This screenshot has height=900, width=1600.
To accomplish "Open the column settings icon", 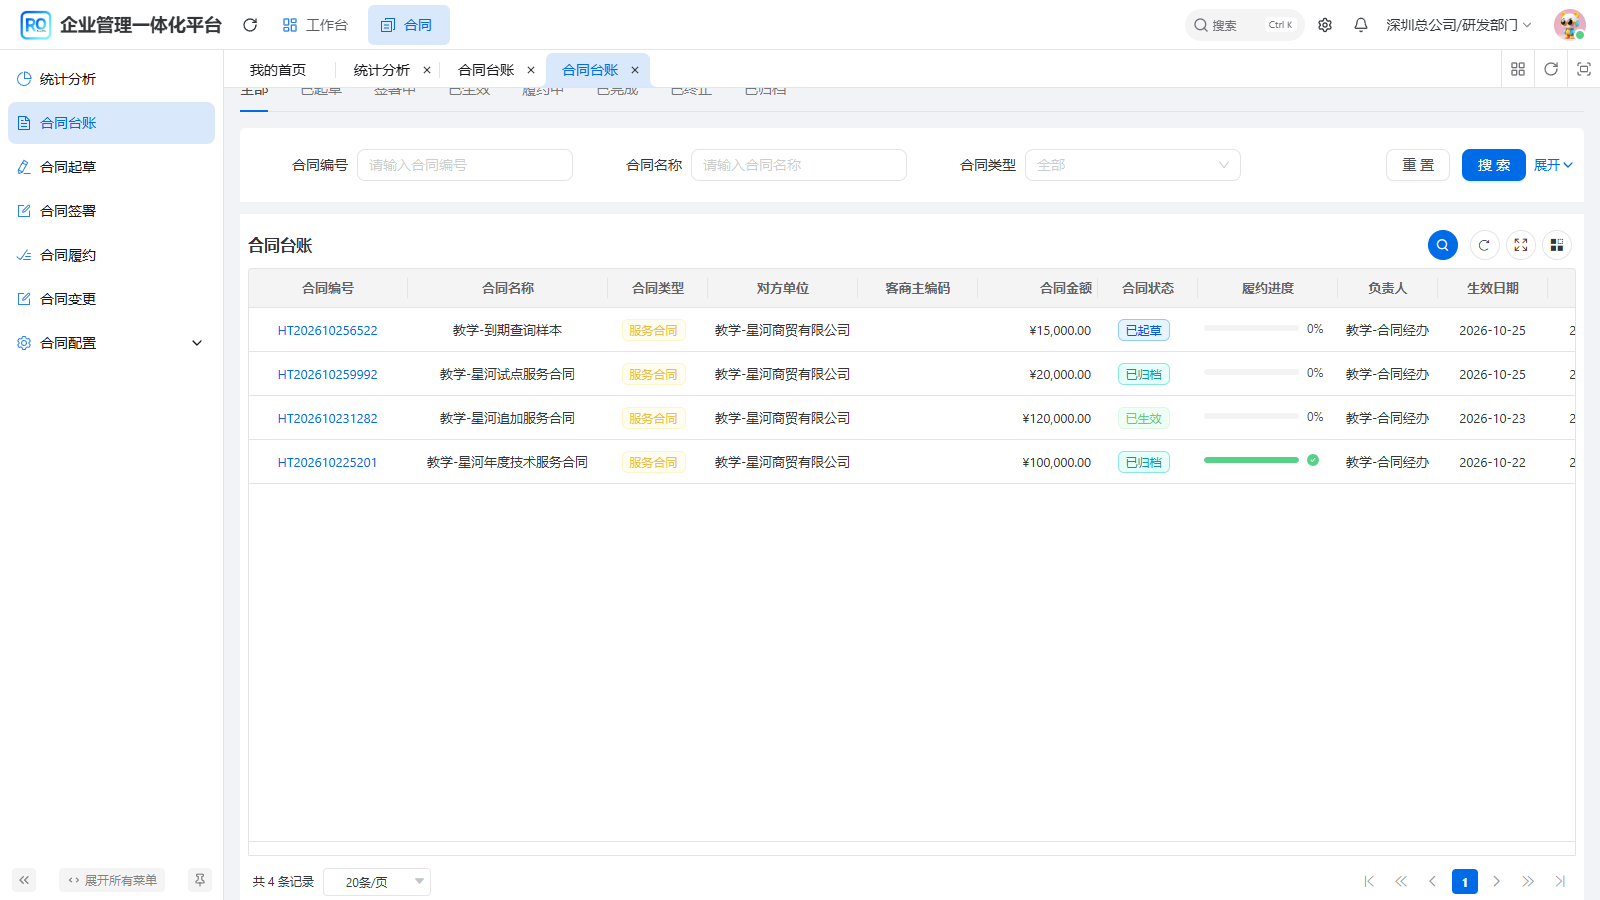I will [x=1557, y=245].
